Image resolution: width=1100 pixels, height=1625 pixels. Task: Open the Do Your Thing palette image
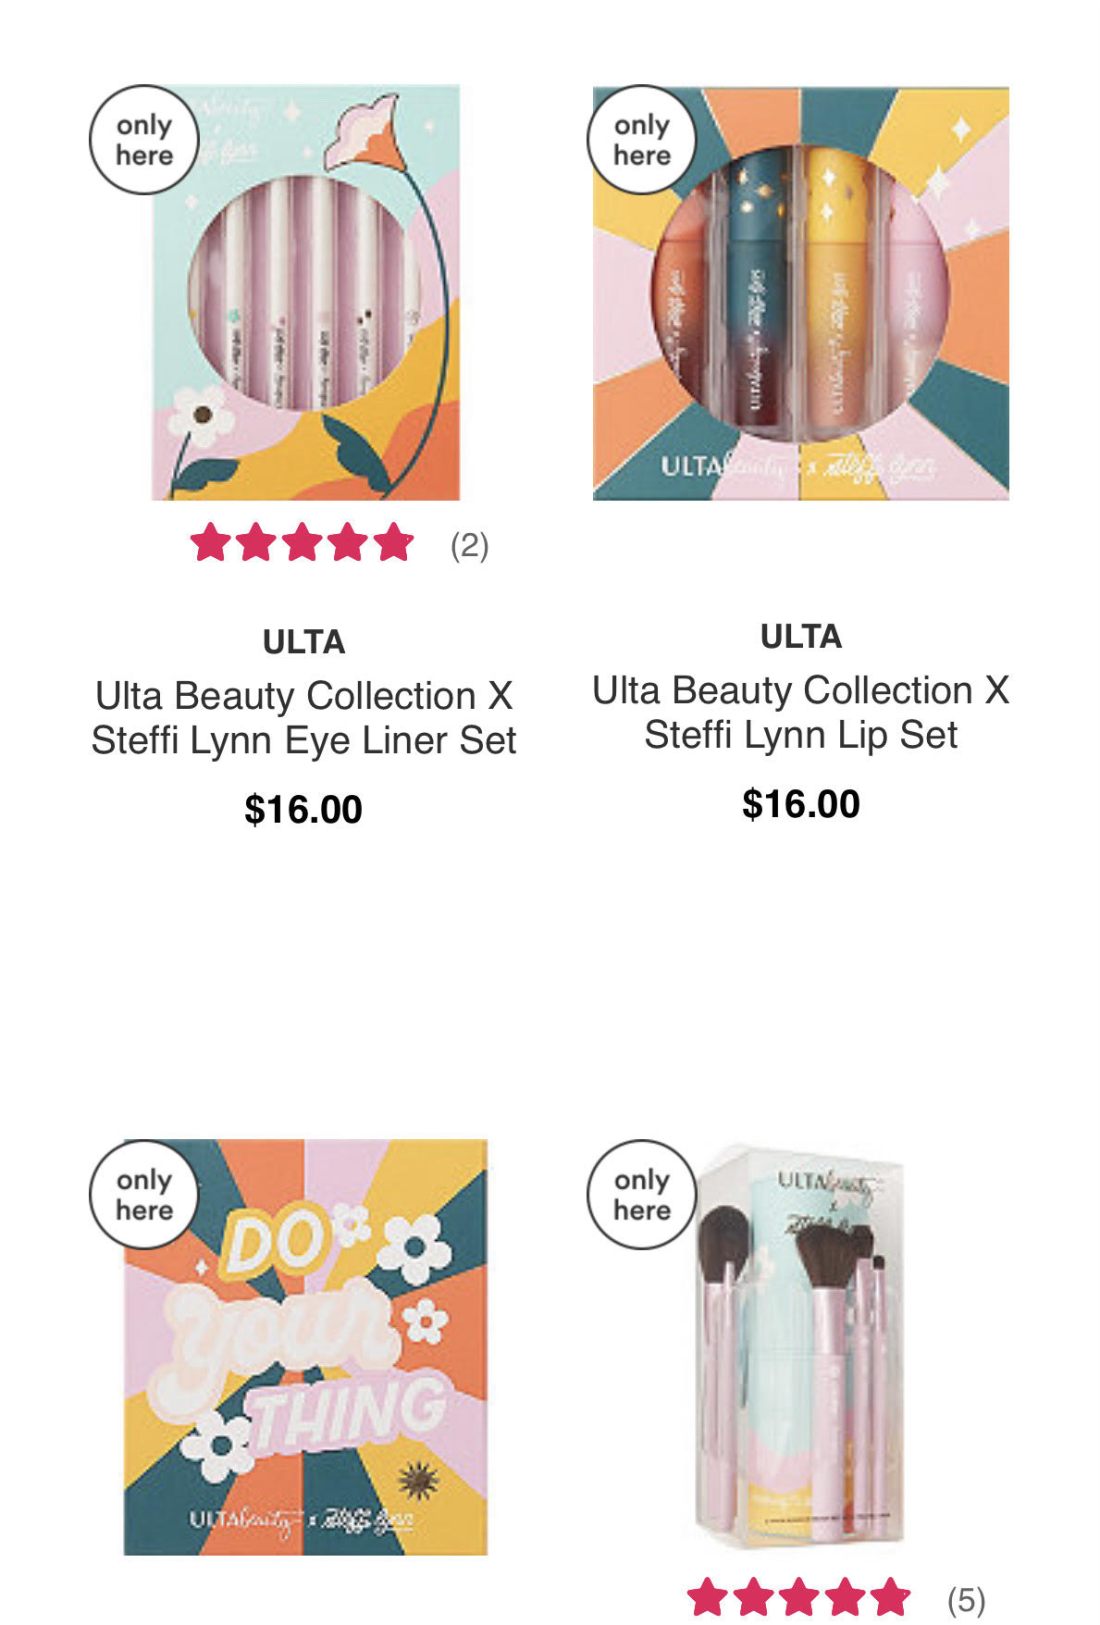coord(305,1347)
